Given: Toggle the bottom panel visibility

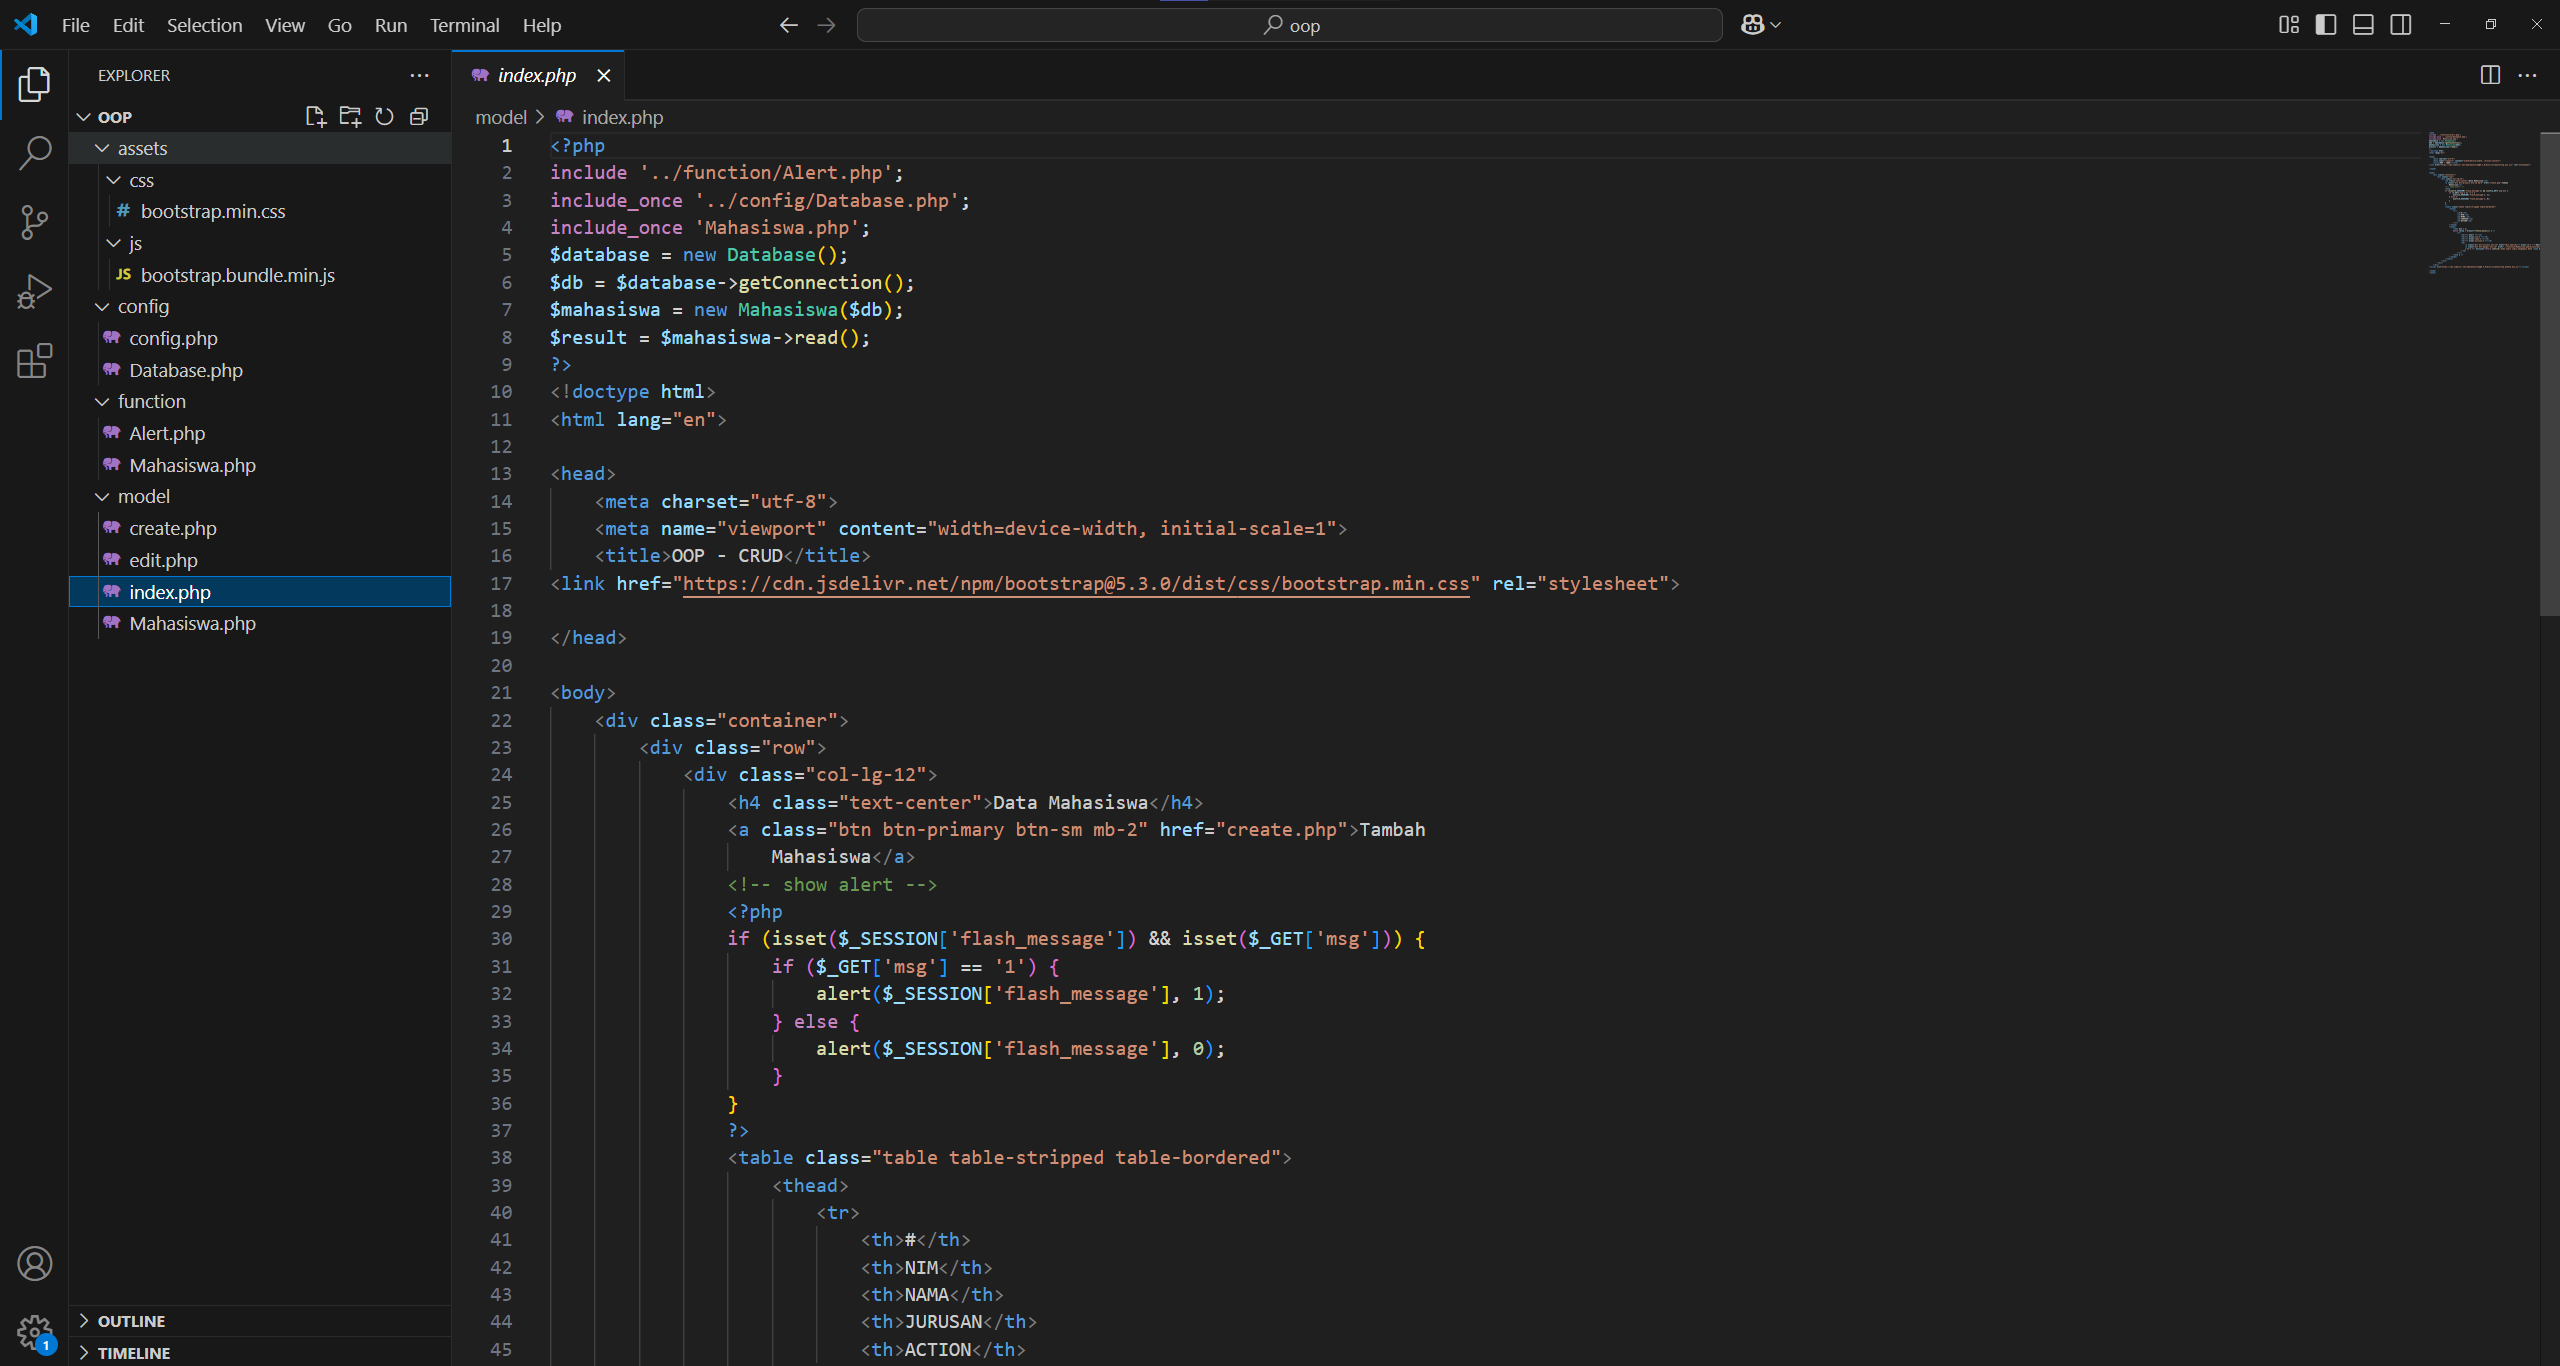Looking at the screenshot, I should coord(2363,25).
